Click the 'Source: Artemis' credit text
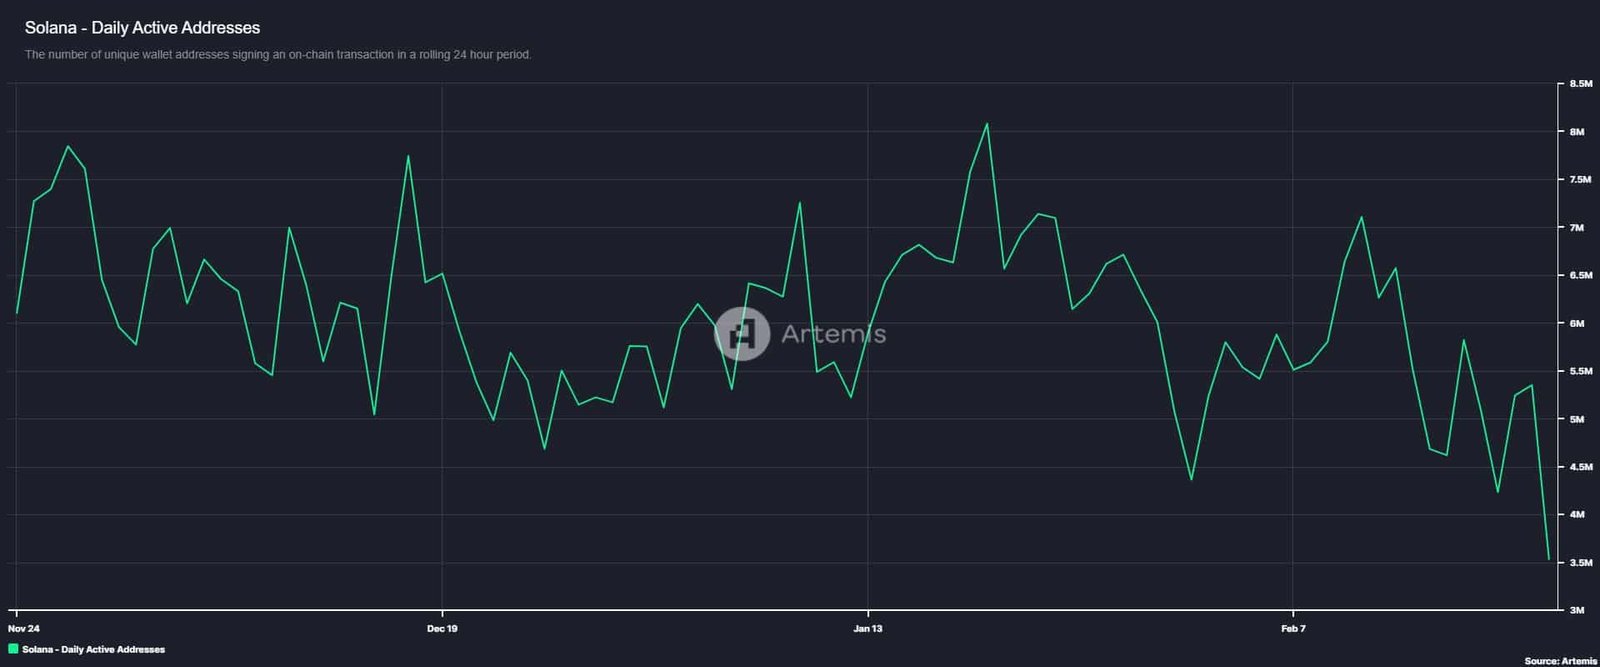The image size is (1600, 667). click(x=1560, y=661)
